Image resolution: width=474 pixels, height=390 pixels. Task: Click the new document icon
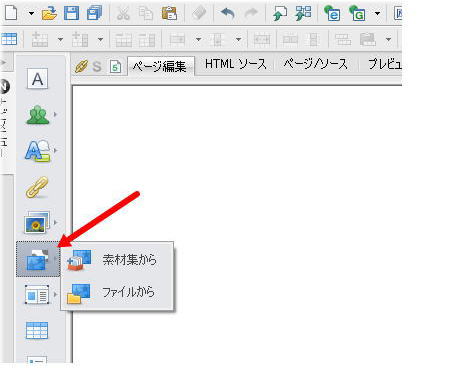(x=11, y=13)
